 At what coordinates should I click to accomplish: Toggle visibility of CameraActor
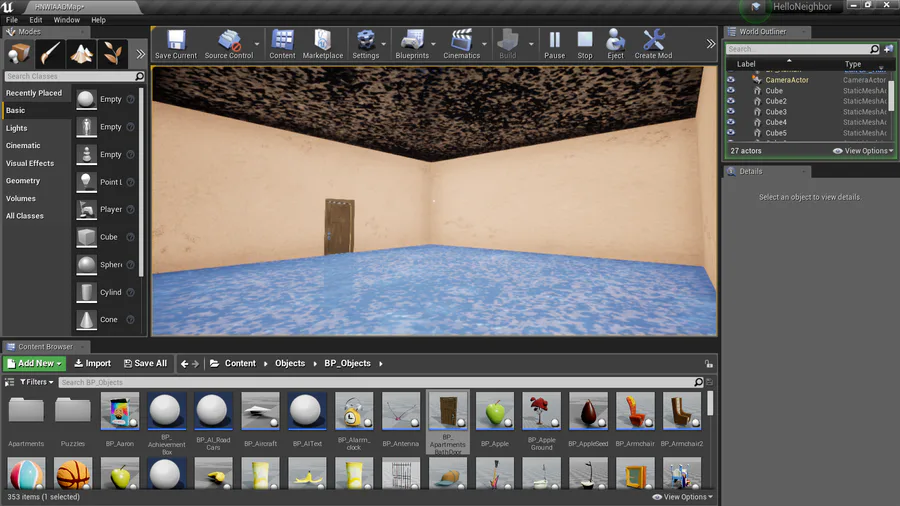(731, 80)
